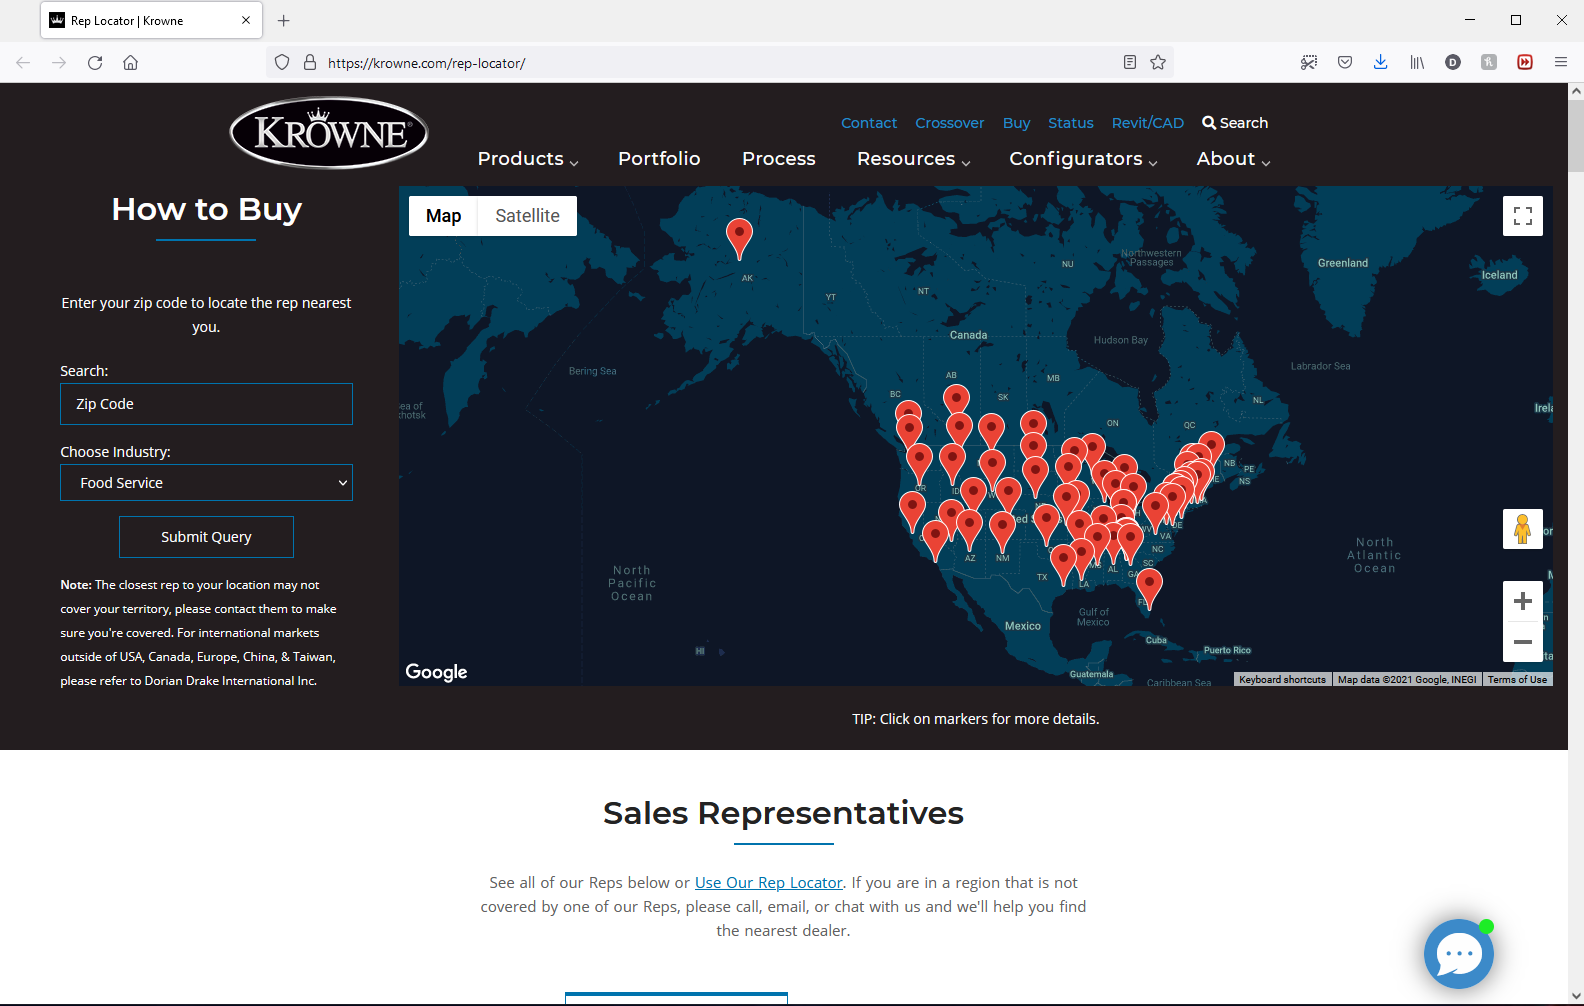The height and width of the screenshot is (1006, 1584).
Task: Expand the Resources menu
Action: [914, 159]
